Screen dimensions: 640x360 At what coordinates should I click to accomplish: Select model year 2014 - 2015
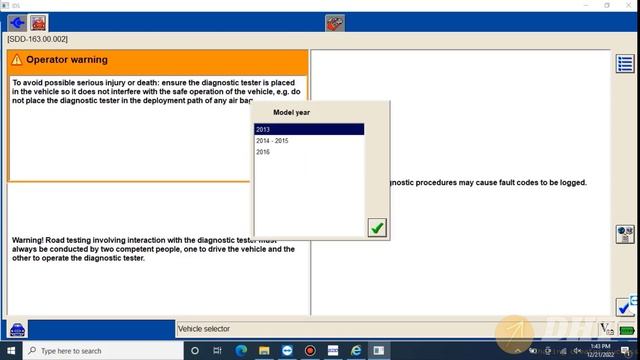tap(309, 141)
